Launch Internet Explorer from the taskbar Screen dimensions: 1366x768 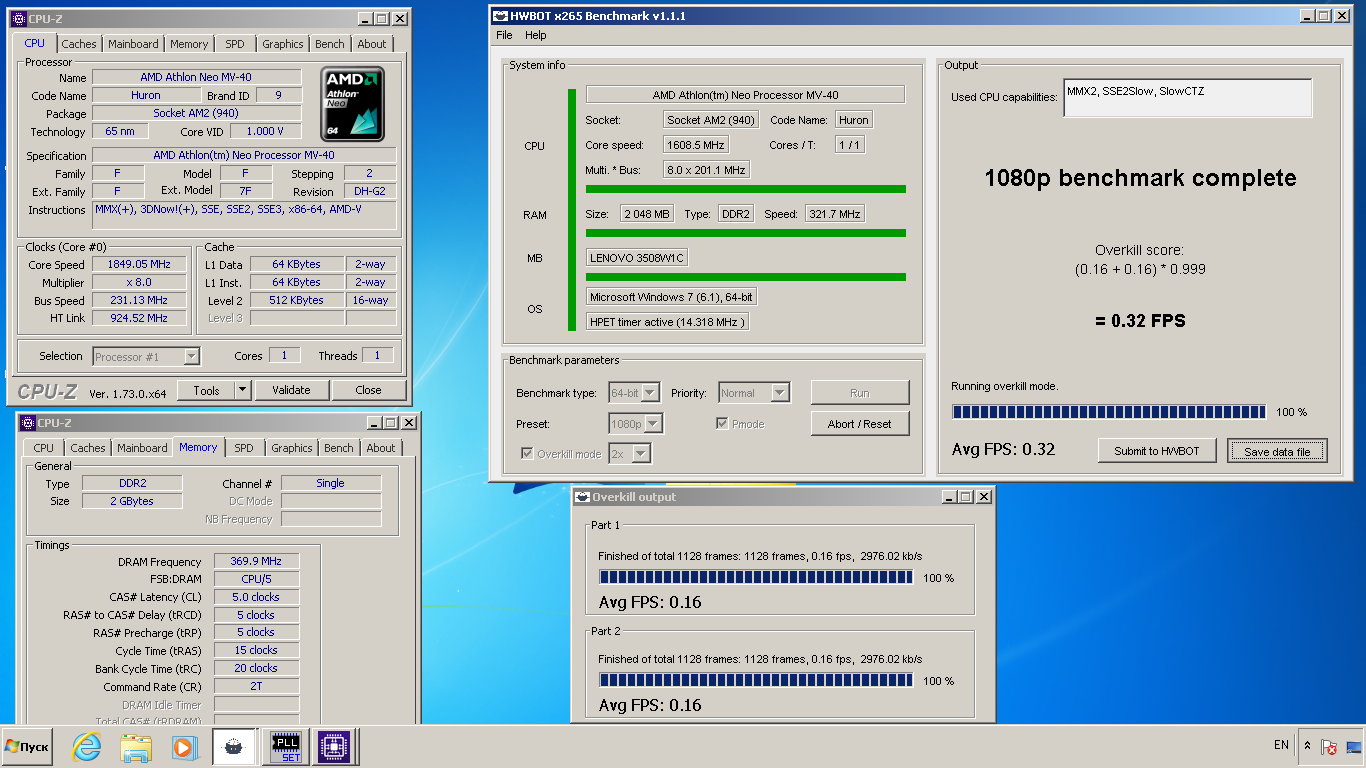(x=87, y=746)
